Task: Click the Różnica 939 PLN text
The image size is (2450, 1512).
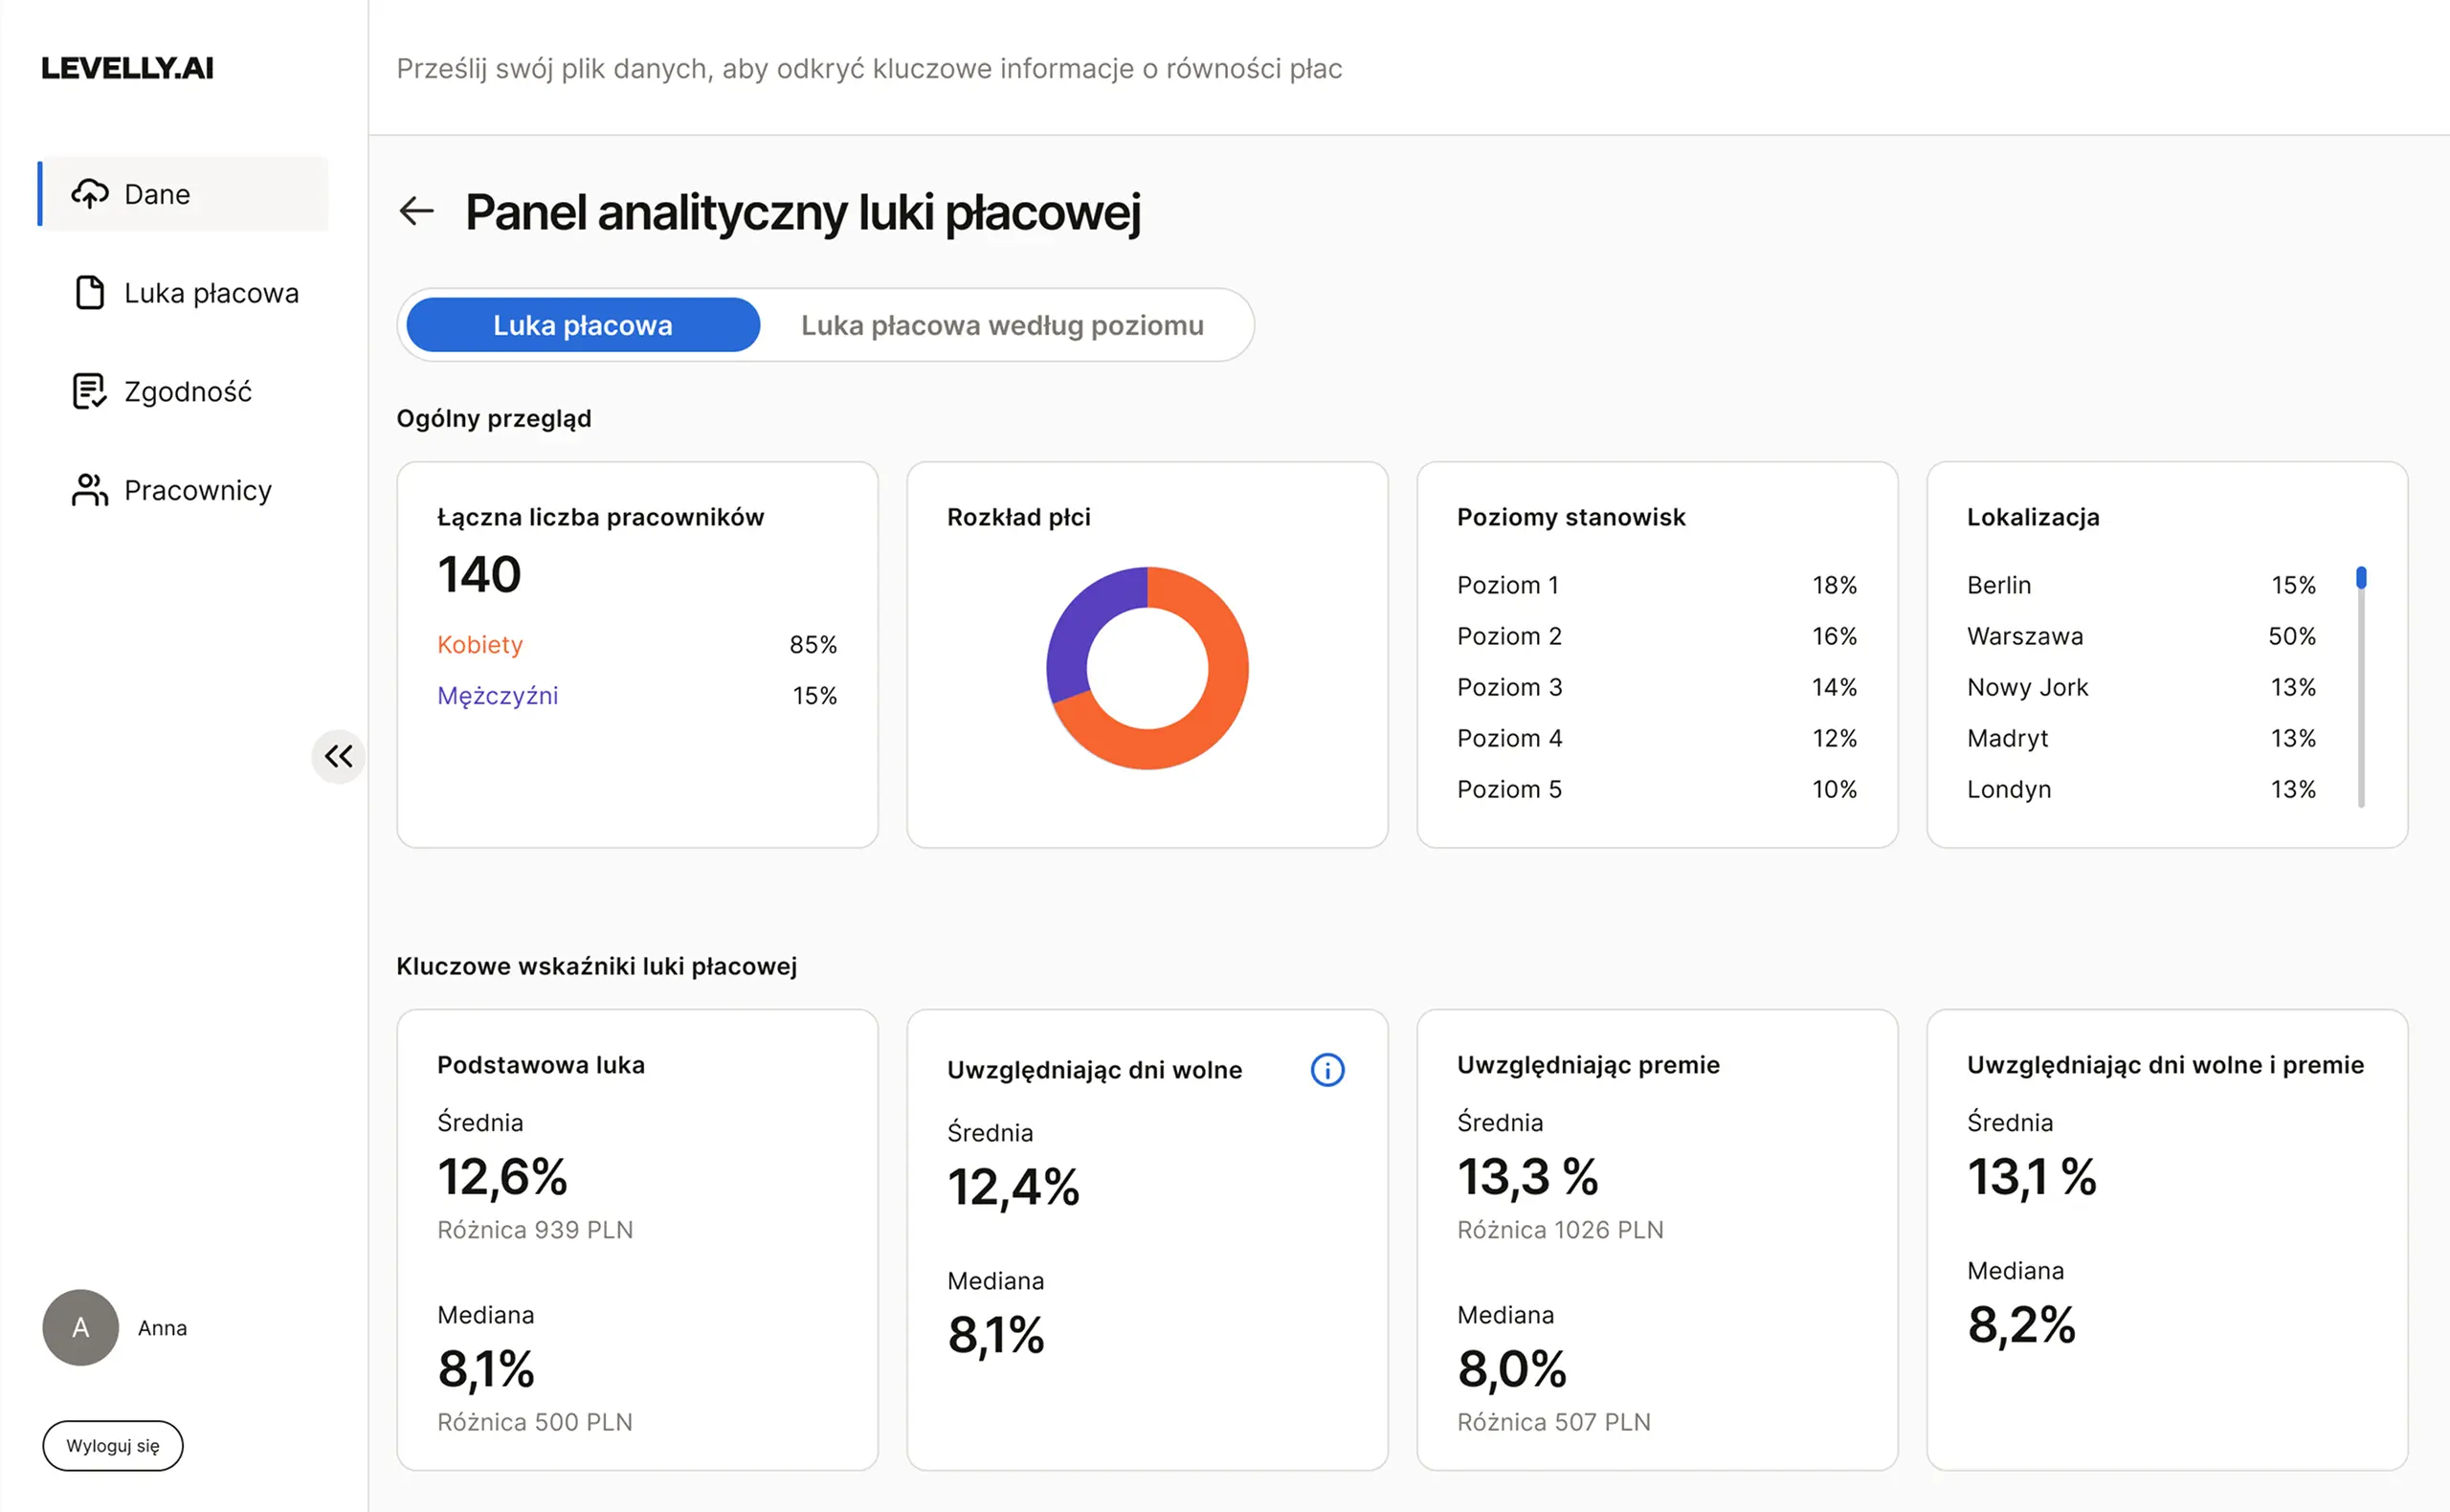Action: tap(535, 1230)
